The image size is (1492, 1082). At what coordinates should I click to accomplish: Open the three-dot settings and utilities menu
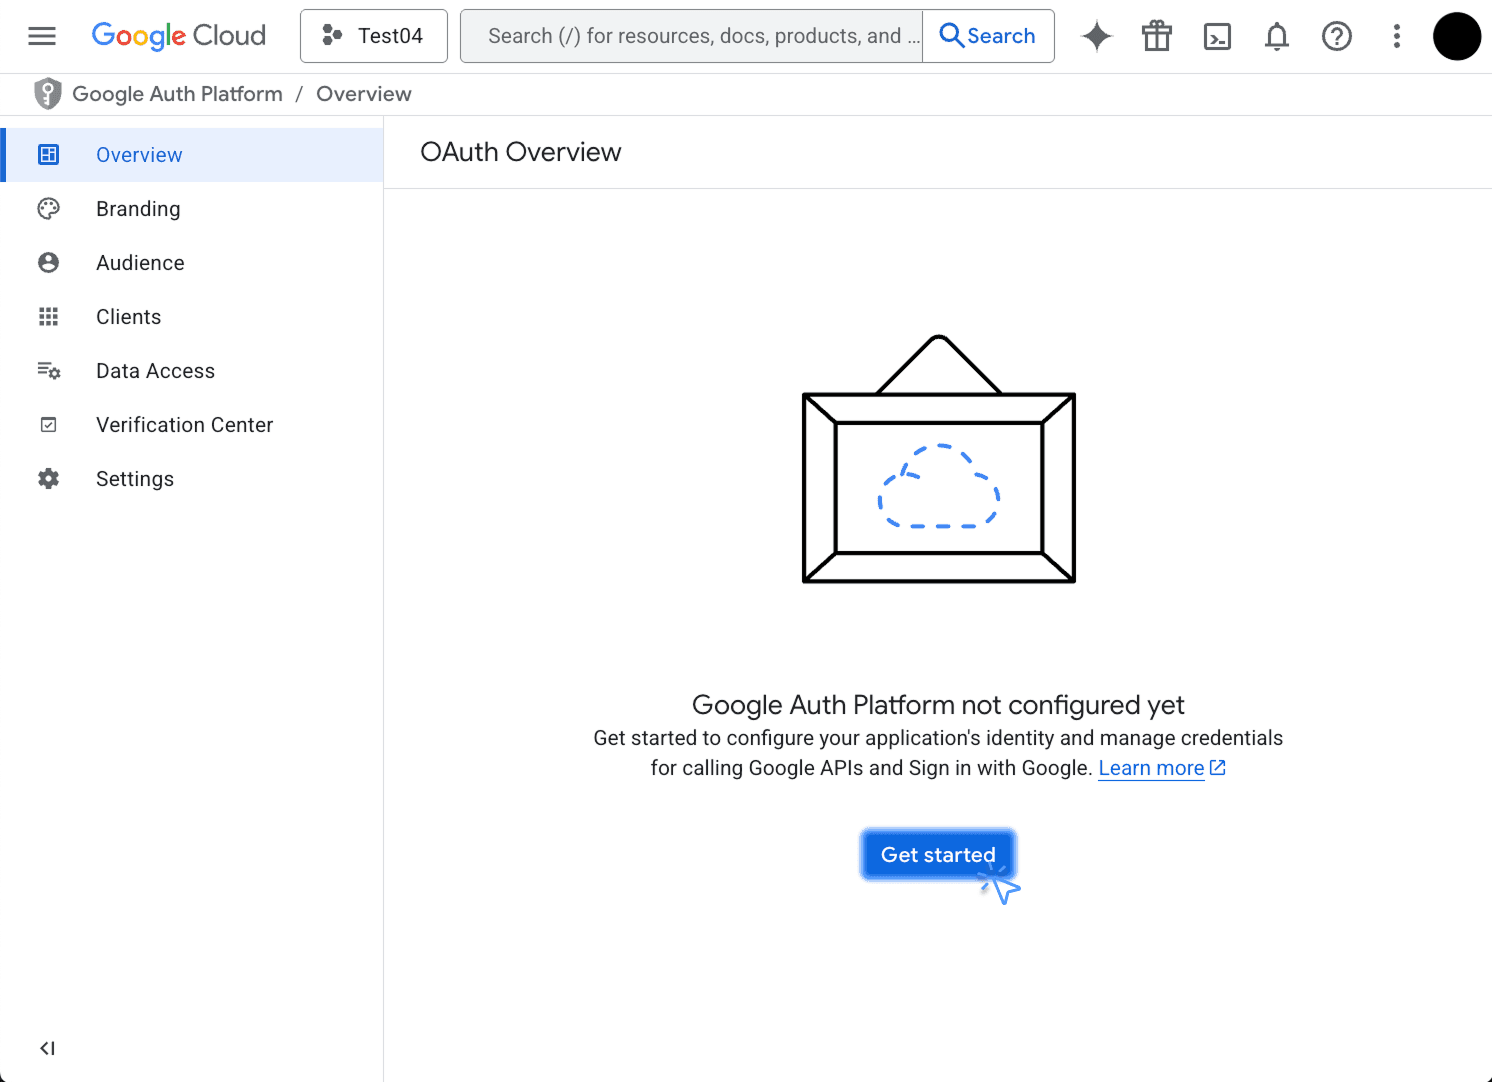point(1397,36)
